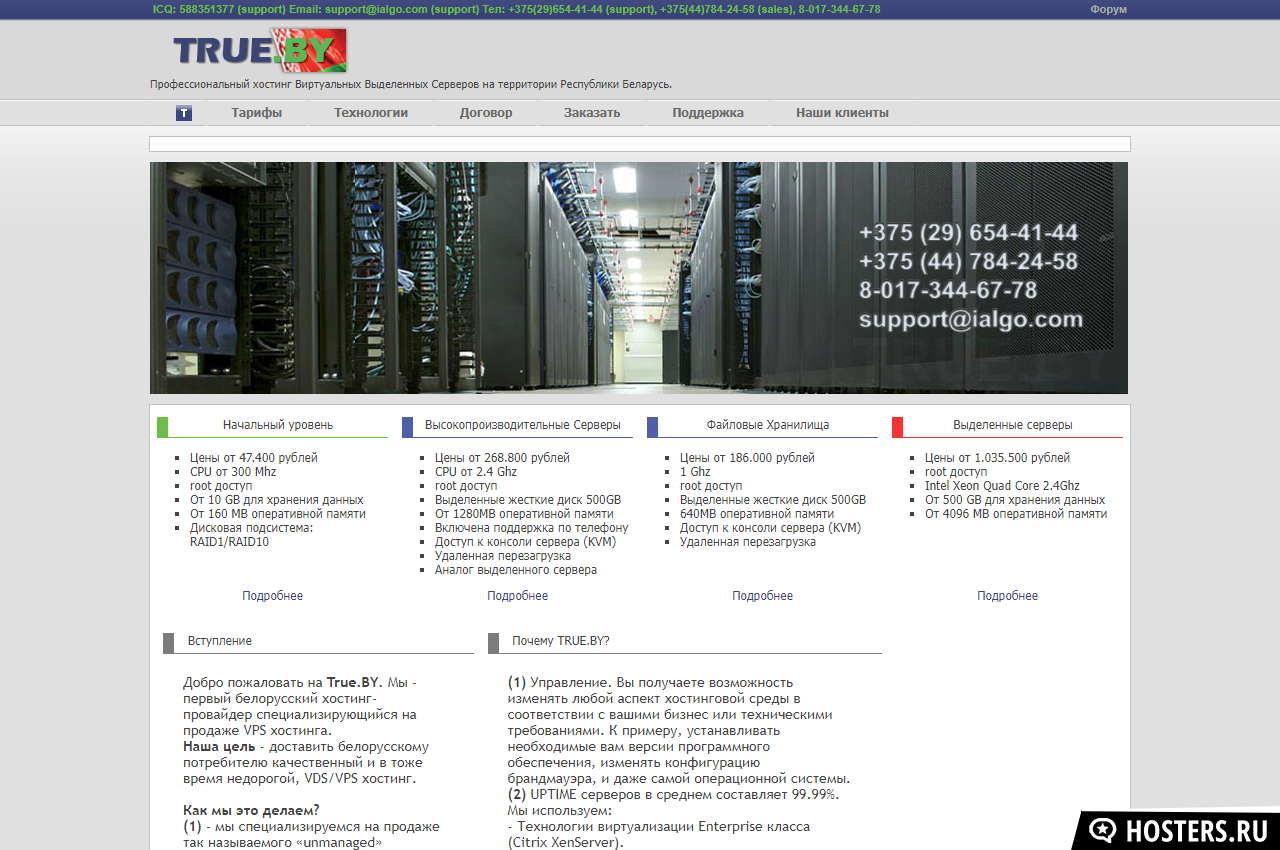Click the number 8-017-344-67-78 on the banner

pos(948,291)
